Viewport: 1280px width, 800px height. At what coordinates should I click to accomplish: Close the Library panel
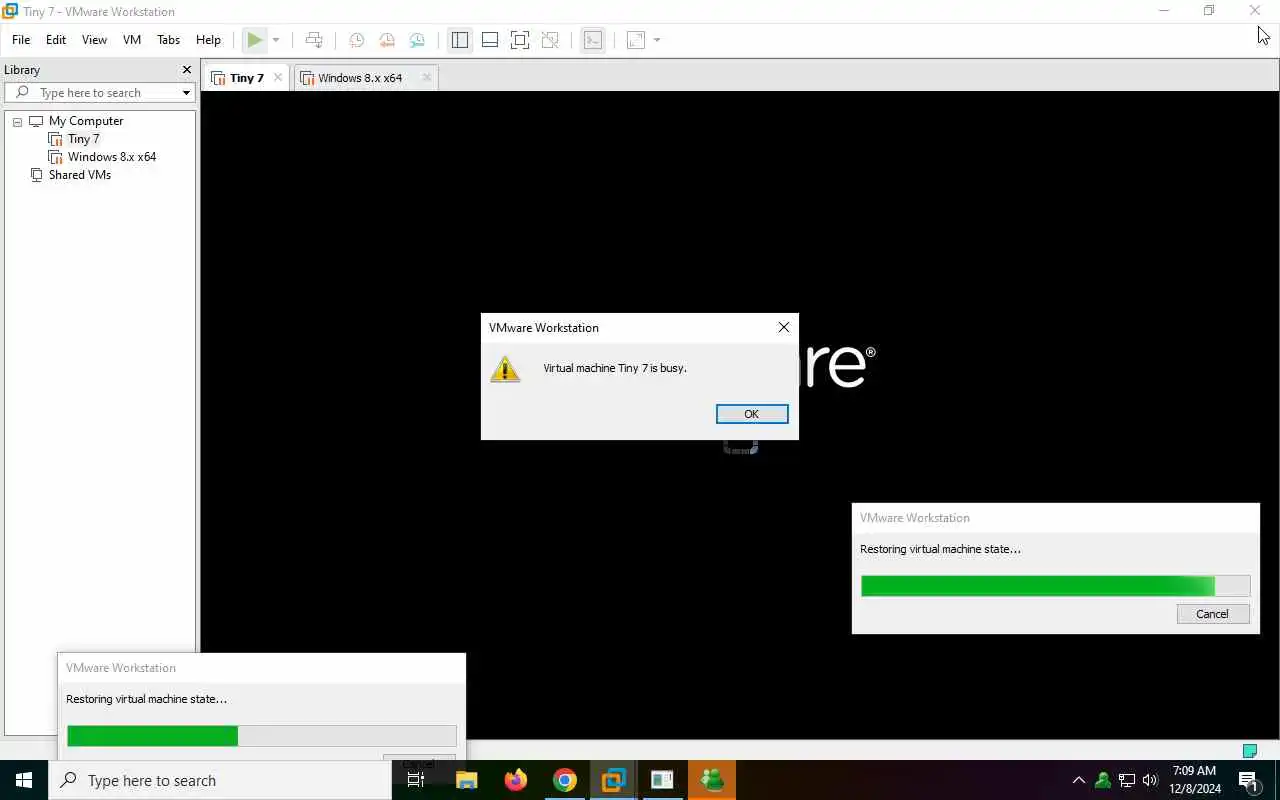coord(186,70)
